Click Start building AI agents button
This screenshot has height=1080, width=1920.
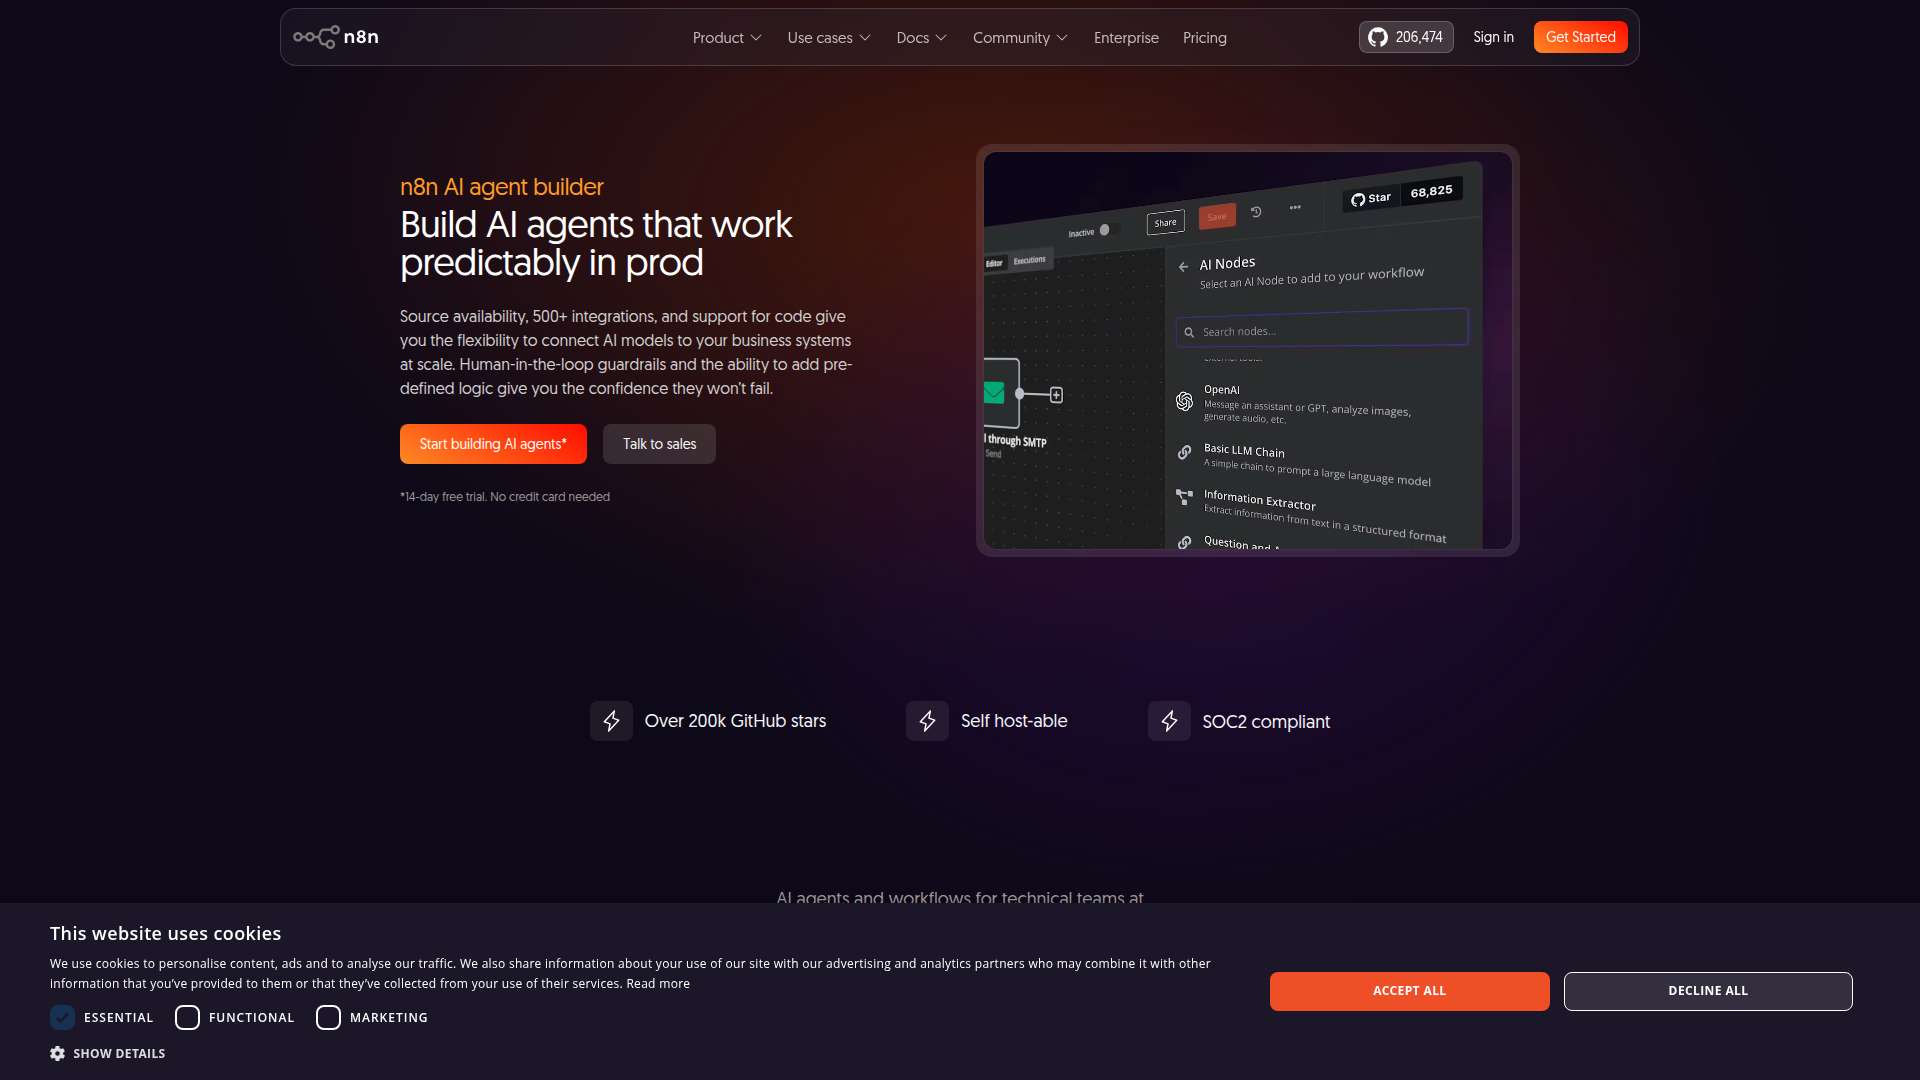pyautogui.click(x=493, y=444)
